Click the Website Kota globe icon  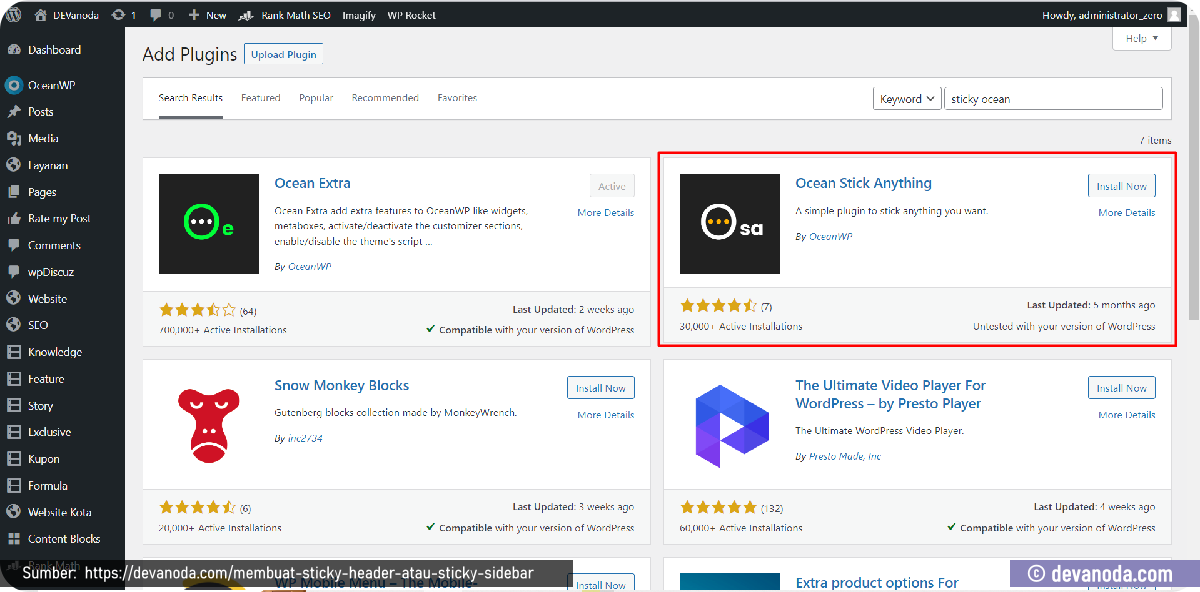point(14,512)
